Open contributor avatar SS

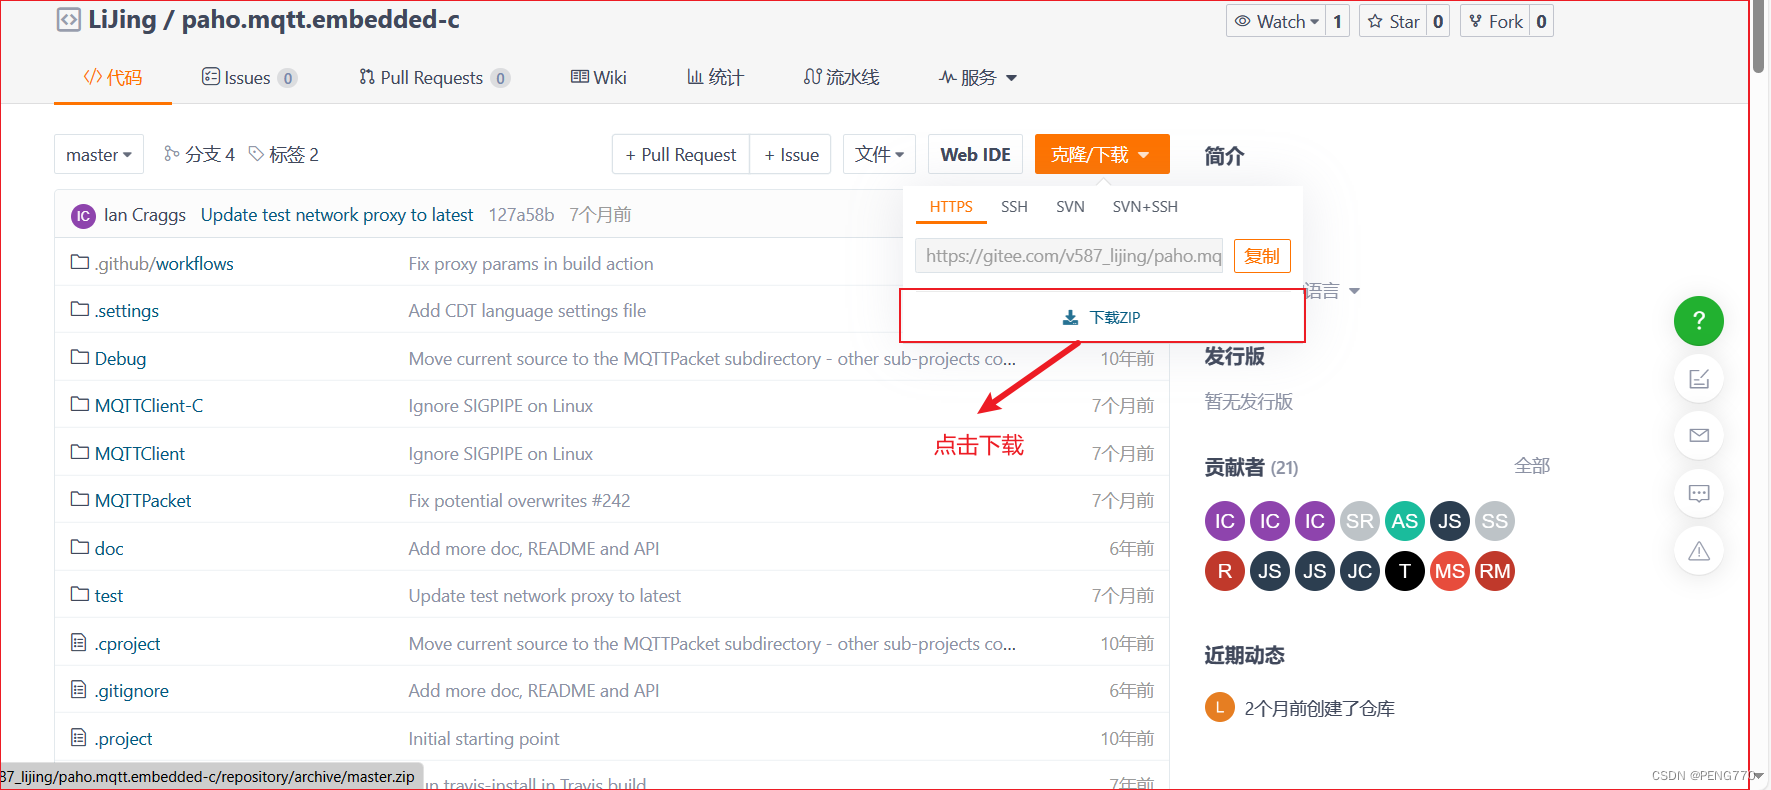[1494, 521]
